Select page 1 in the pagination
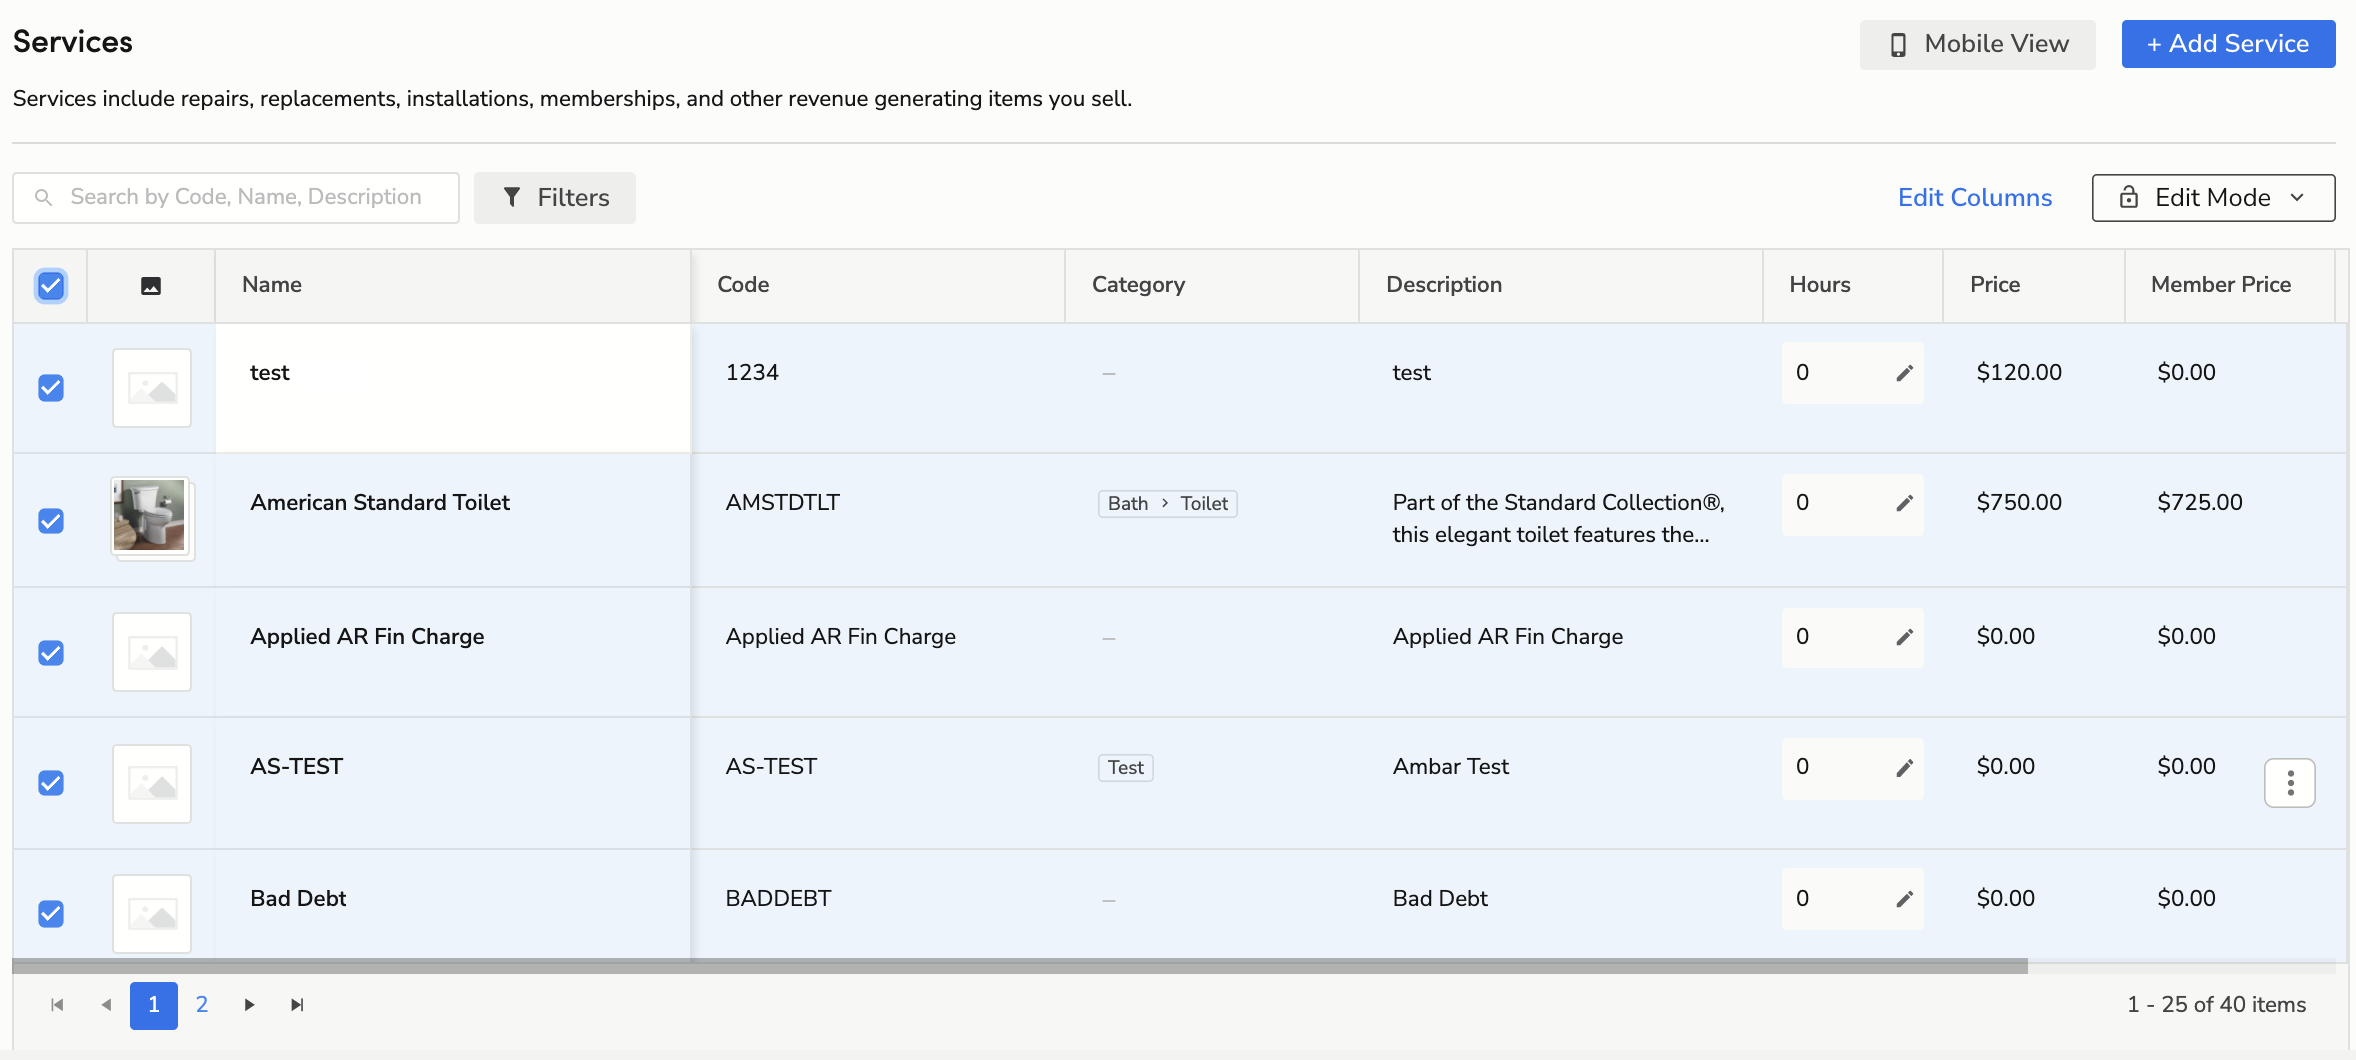Screen dimensions: 2356x1060 pos(154,1005)
